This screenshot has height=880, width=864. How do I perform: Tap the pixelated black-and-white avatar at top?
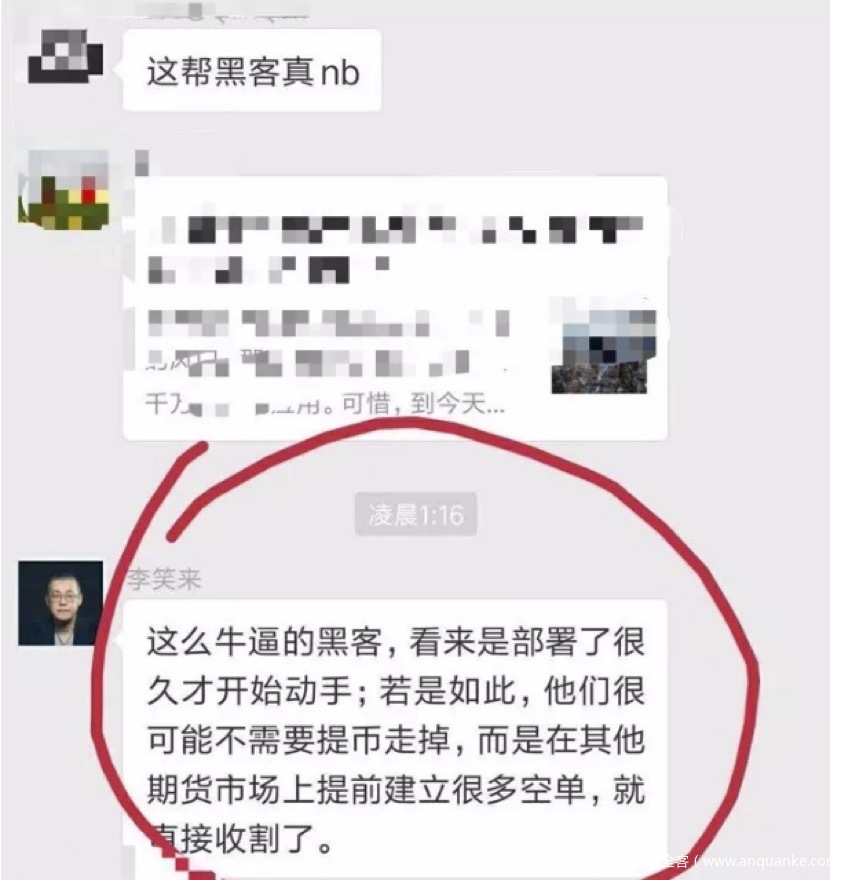coord(66,56)
